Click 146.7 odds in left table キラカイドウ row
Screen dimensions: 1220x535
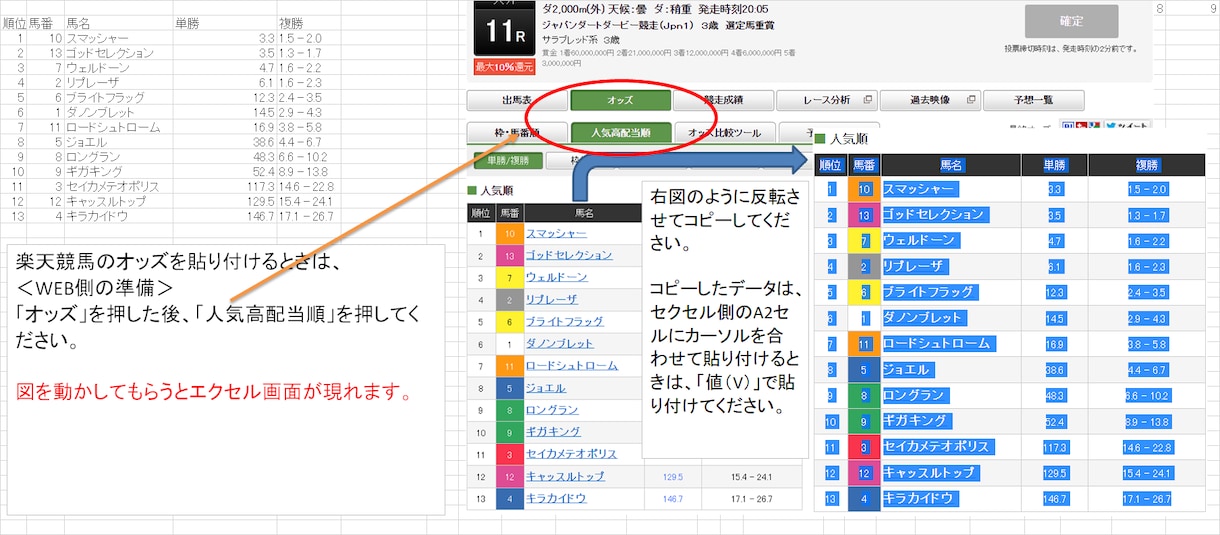pos(673,498)
